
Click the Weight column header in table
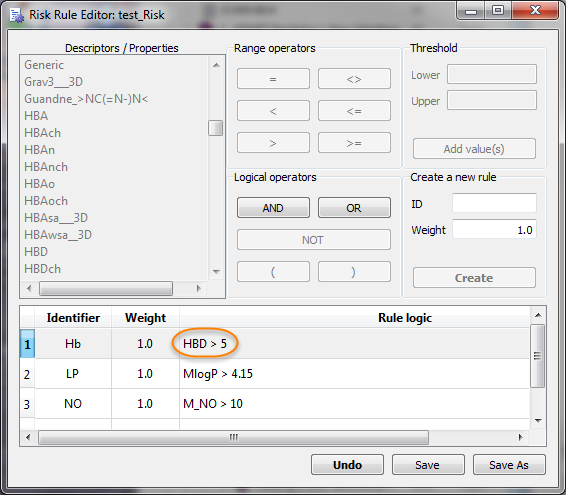pos(145,318)
